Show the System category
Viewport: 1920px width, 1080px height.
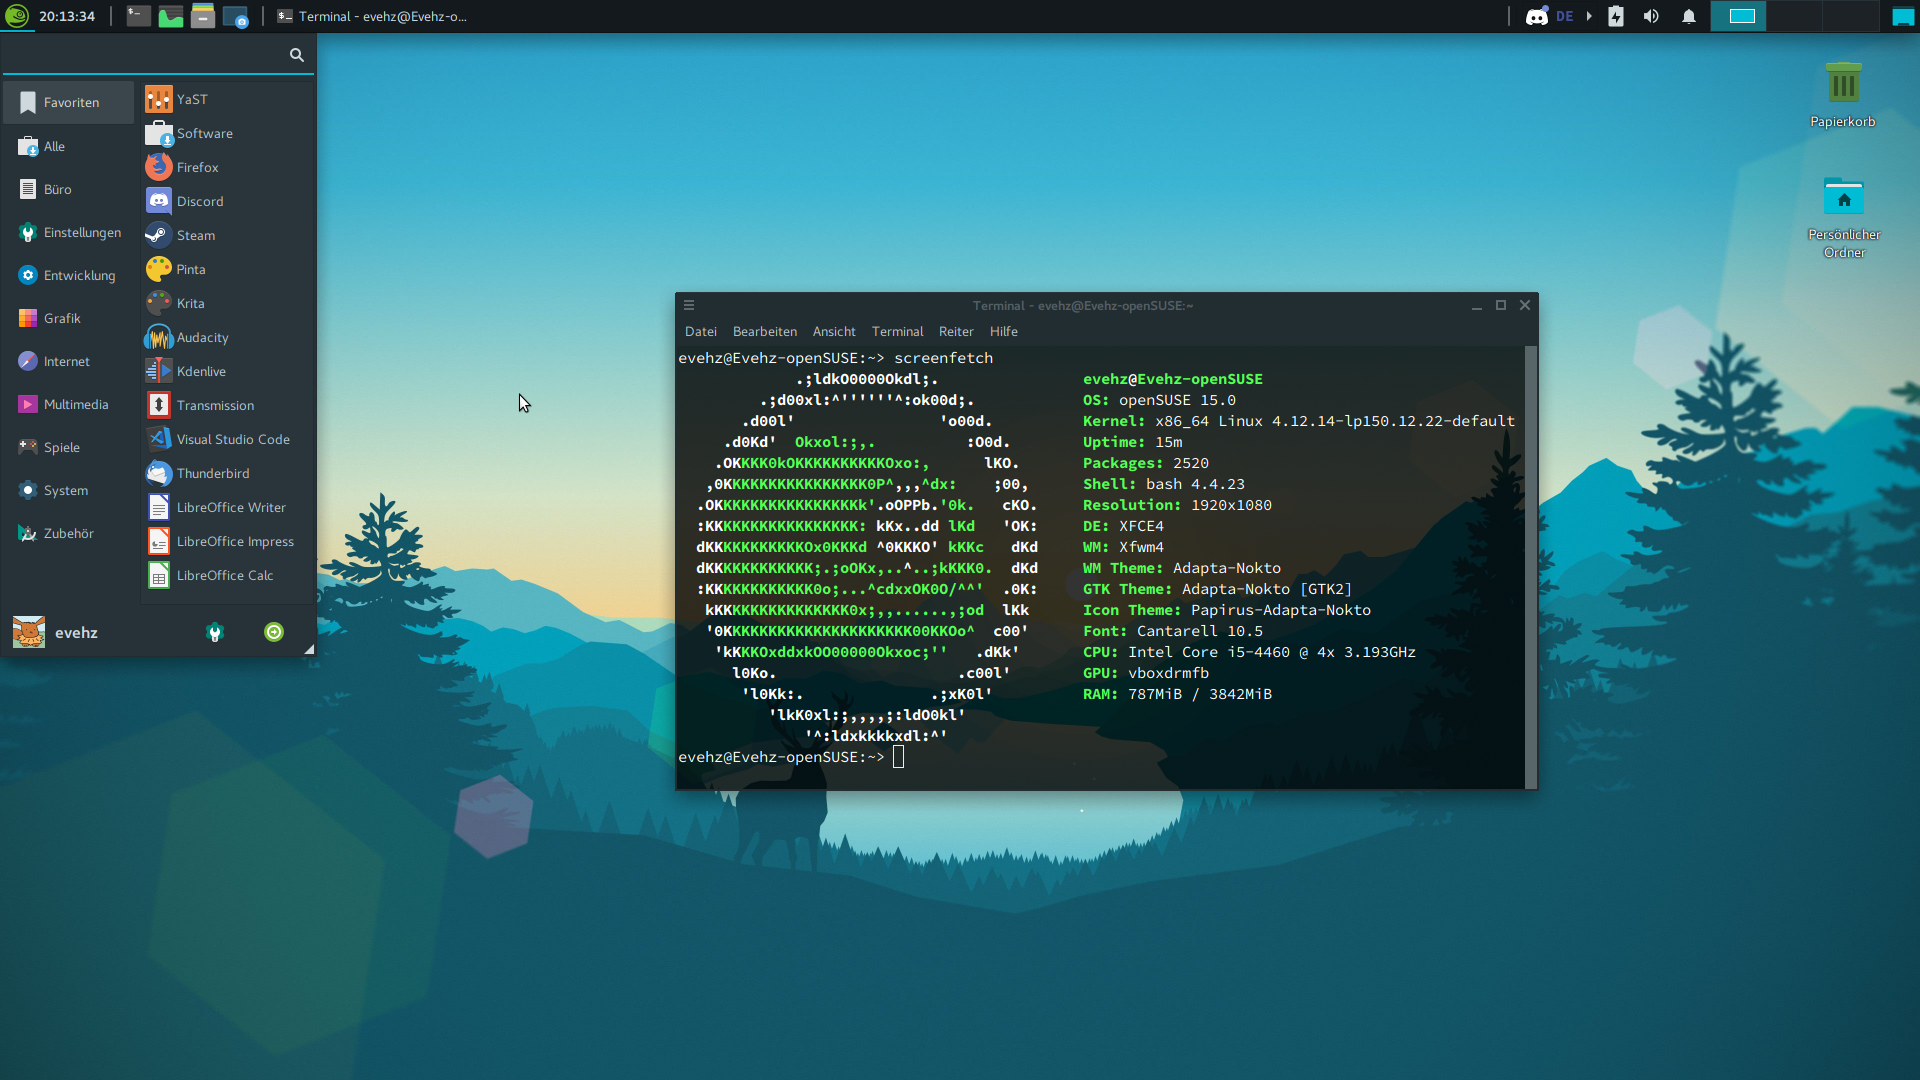tap(69, 490)
